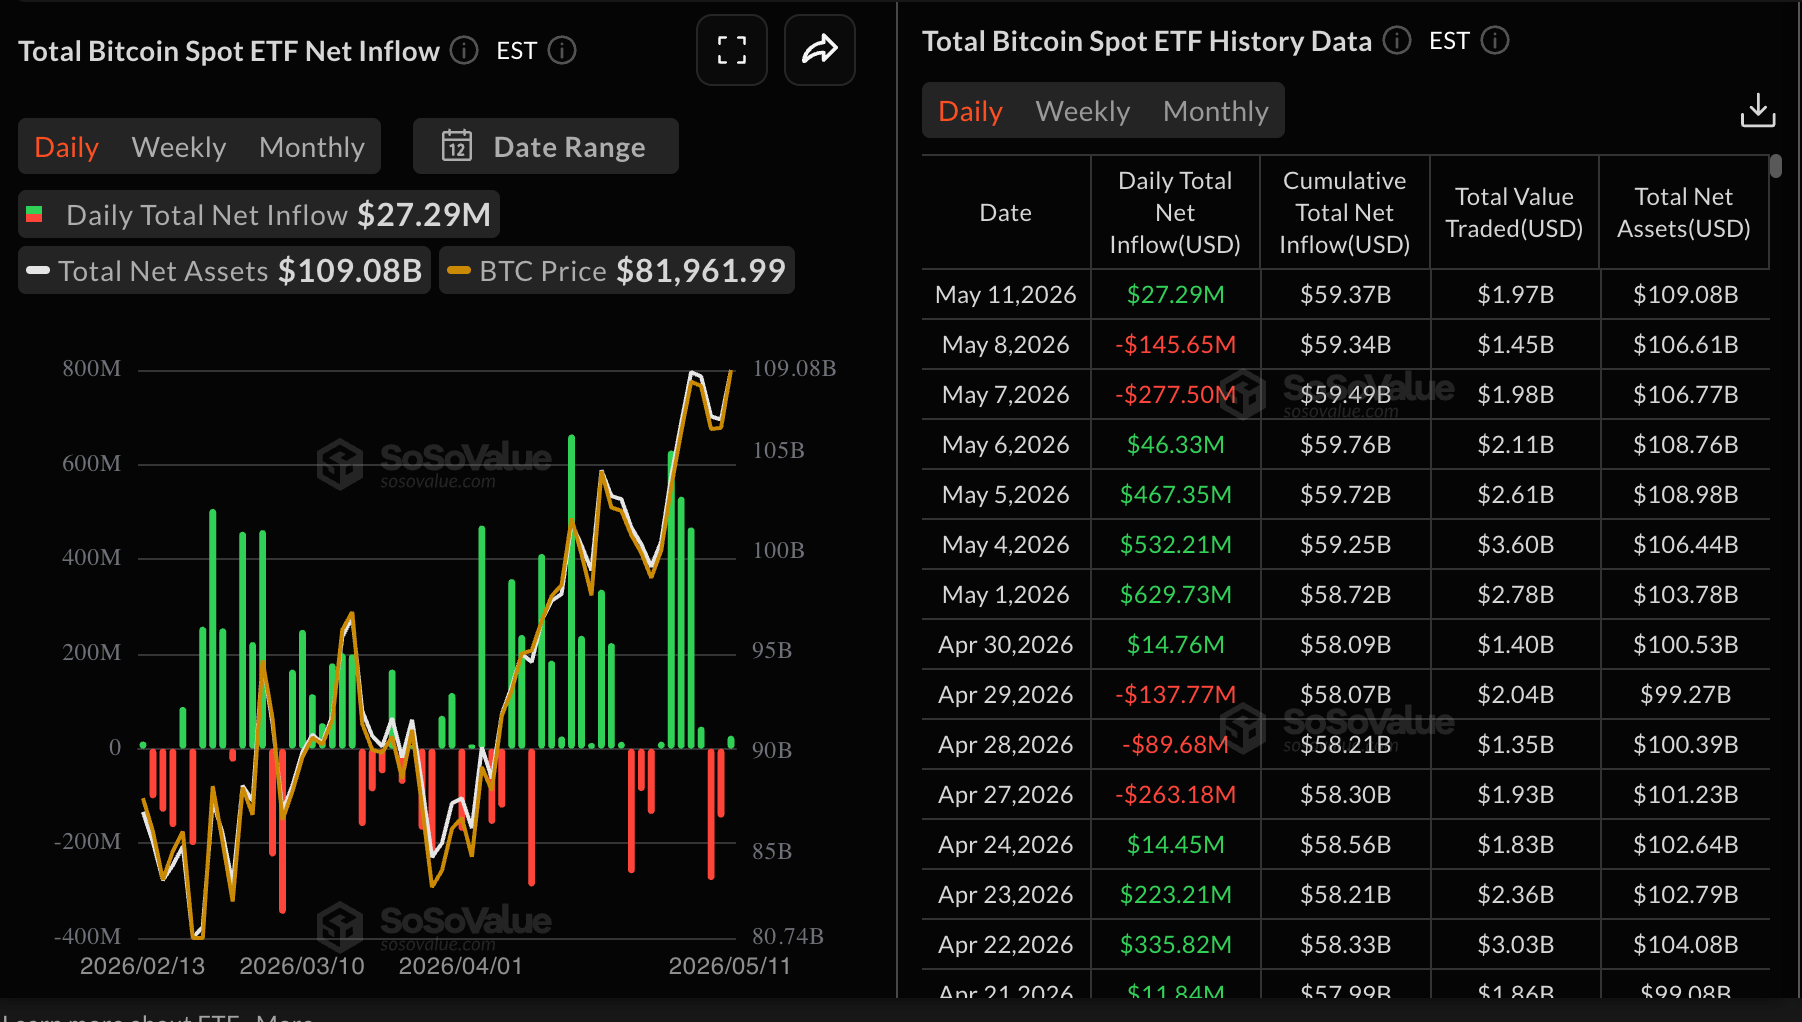Click the Apr 24,2026 date cell

click(x=1006, y=844)
